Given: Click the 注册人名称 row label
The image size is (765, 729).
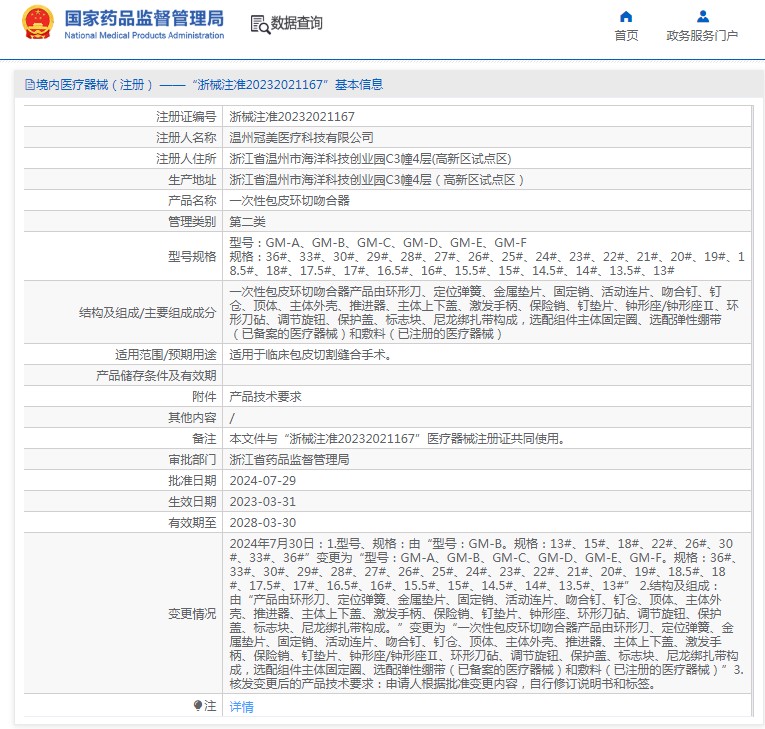Looking at the screenshot, I should click(186, 138).
